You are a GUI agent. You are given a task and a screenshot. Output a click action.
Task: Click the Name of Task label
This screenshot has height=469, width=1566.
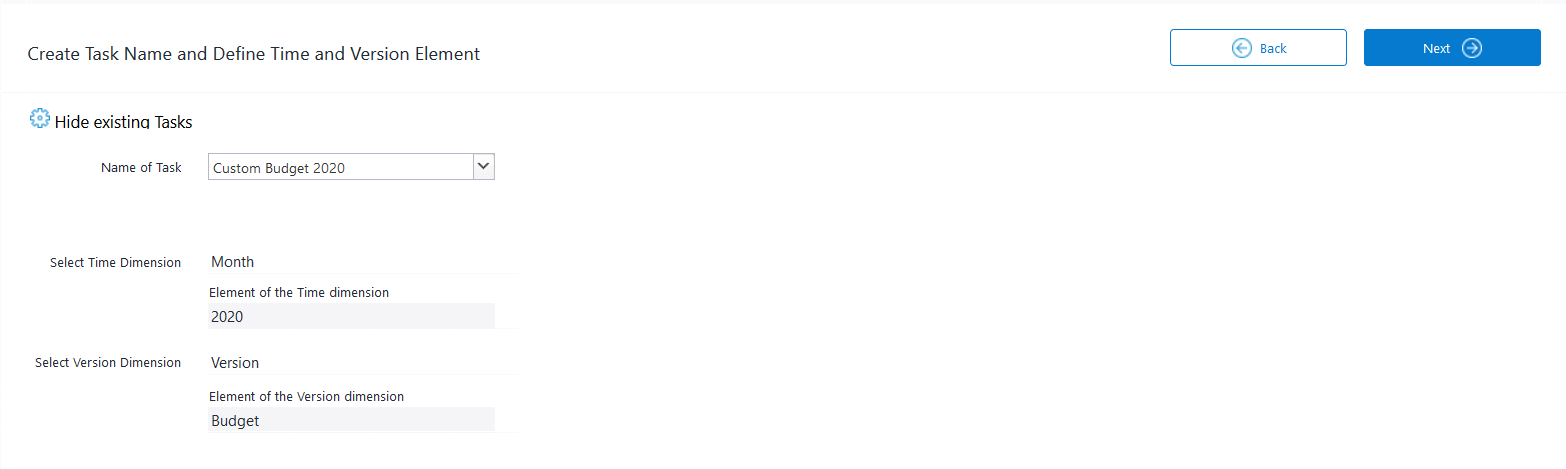141,168
